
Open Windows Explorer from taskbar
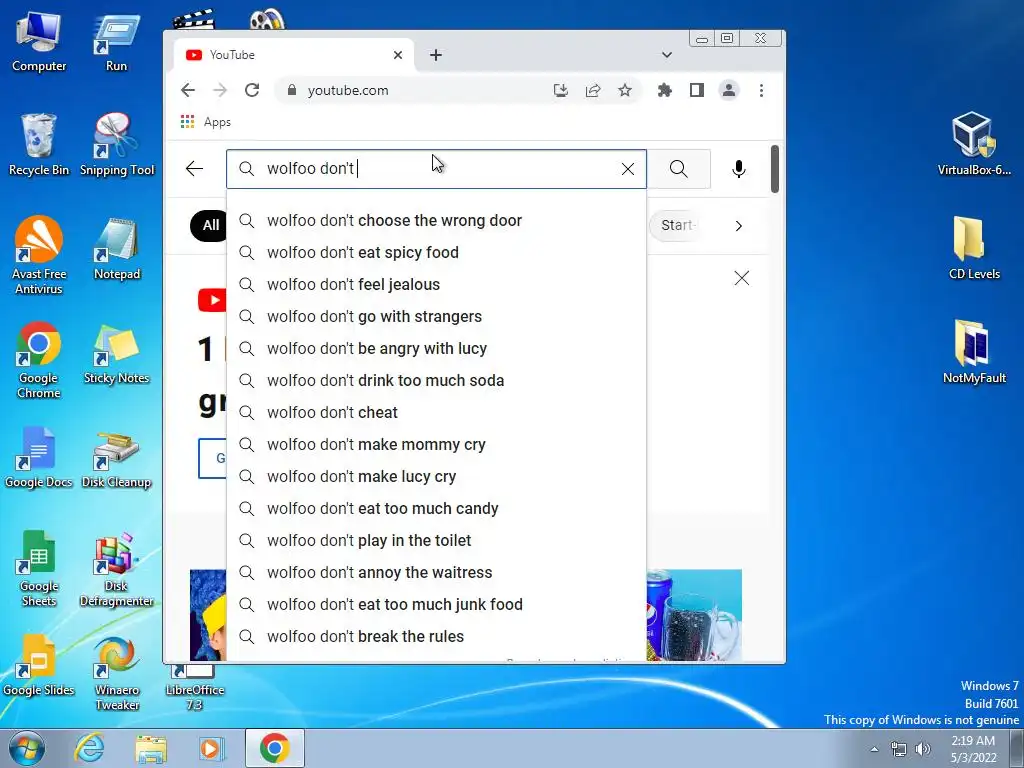click(150, 748)
